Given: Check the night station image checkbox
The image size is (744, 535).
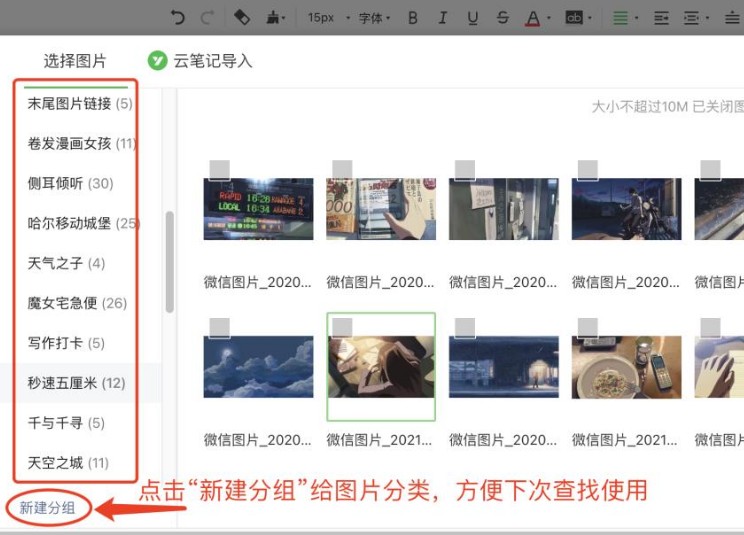Looking at the screenshot, I should tap(465, 328).
